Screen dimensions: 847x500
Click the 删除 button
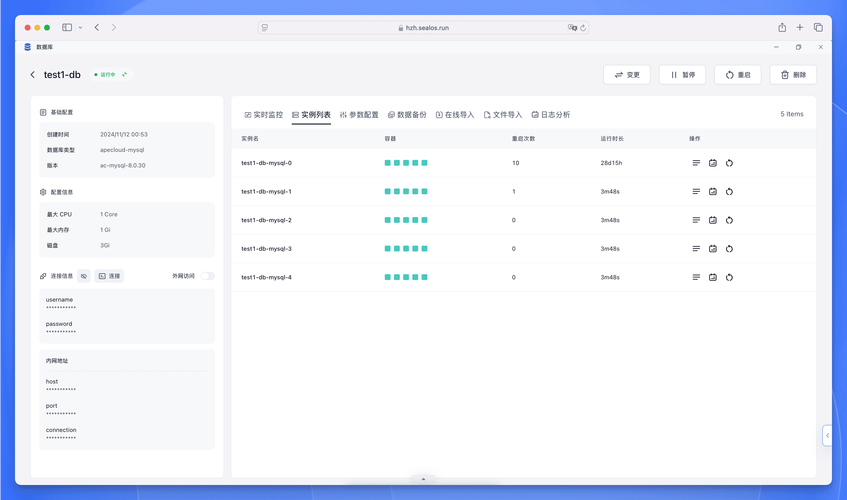click(793, 75)
